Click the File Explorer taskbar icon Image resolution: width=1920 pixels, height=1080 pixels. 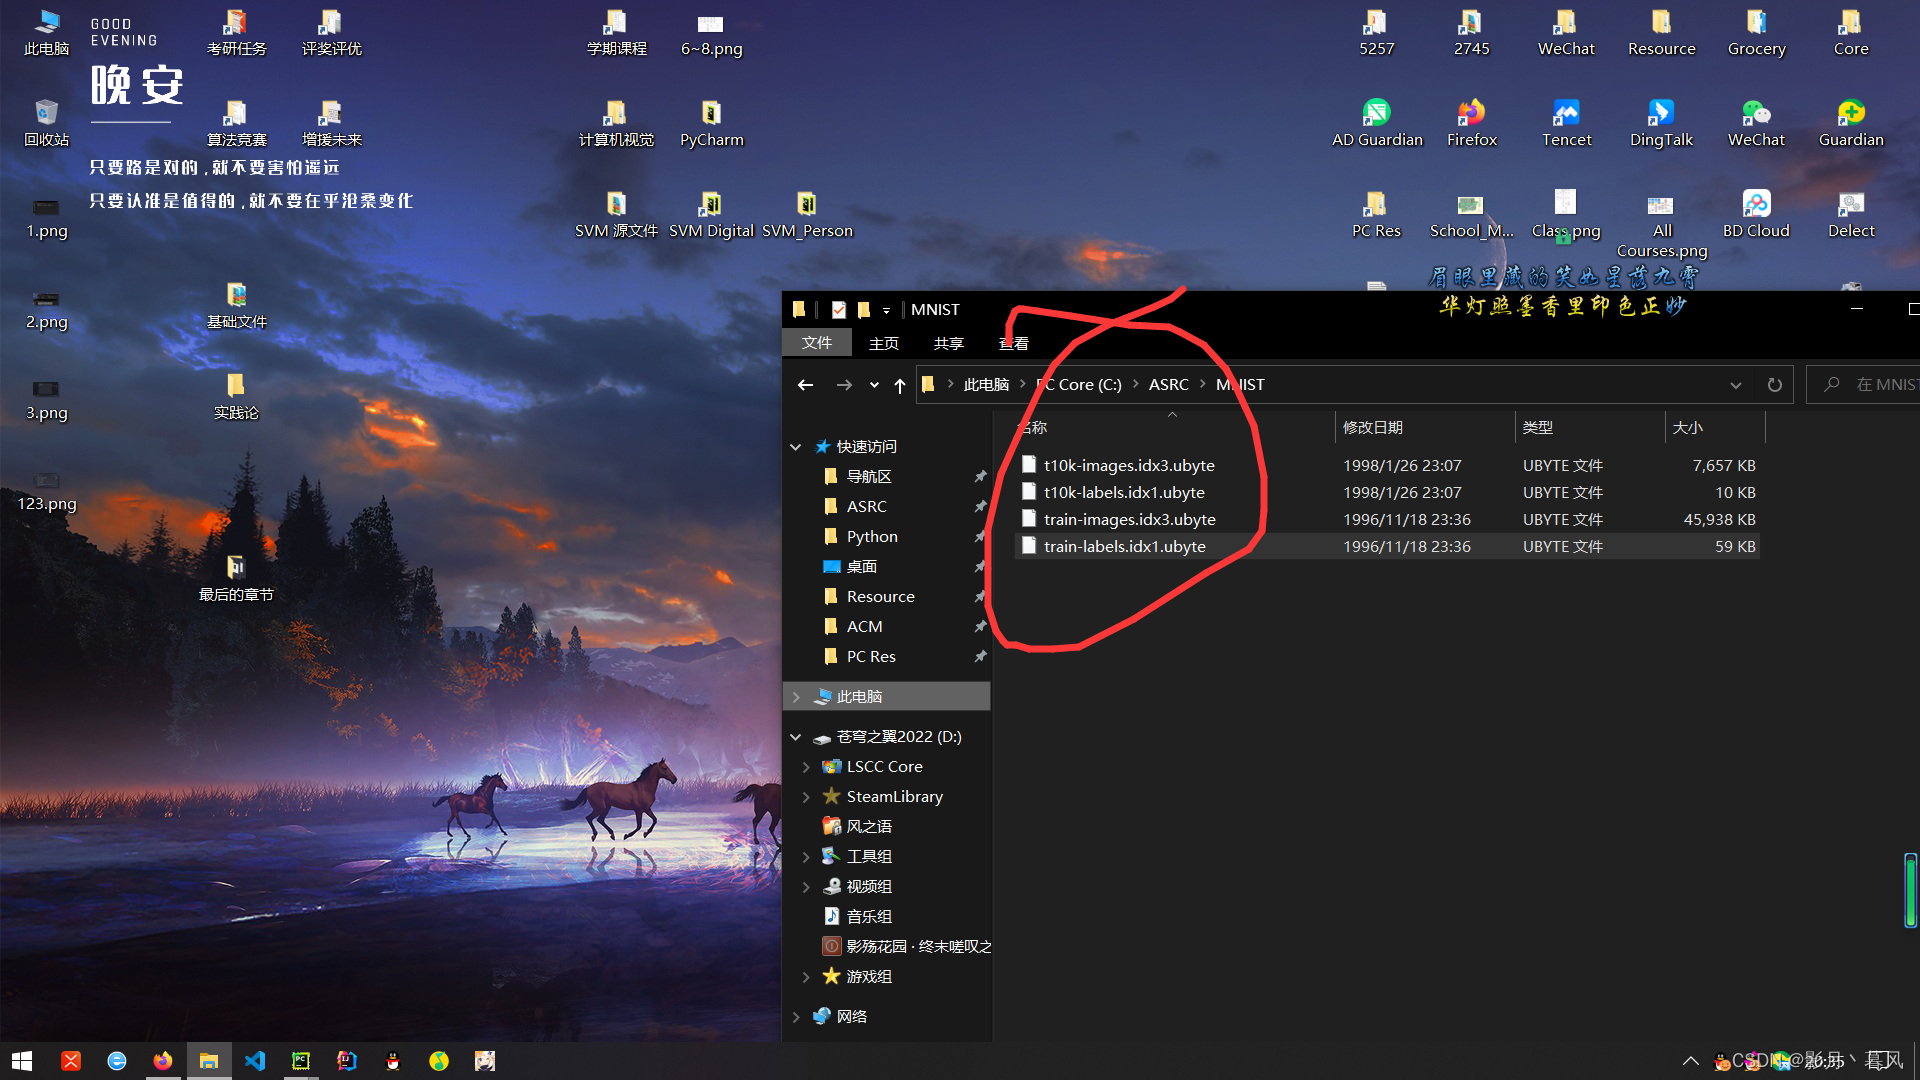(209, 1061)
